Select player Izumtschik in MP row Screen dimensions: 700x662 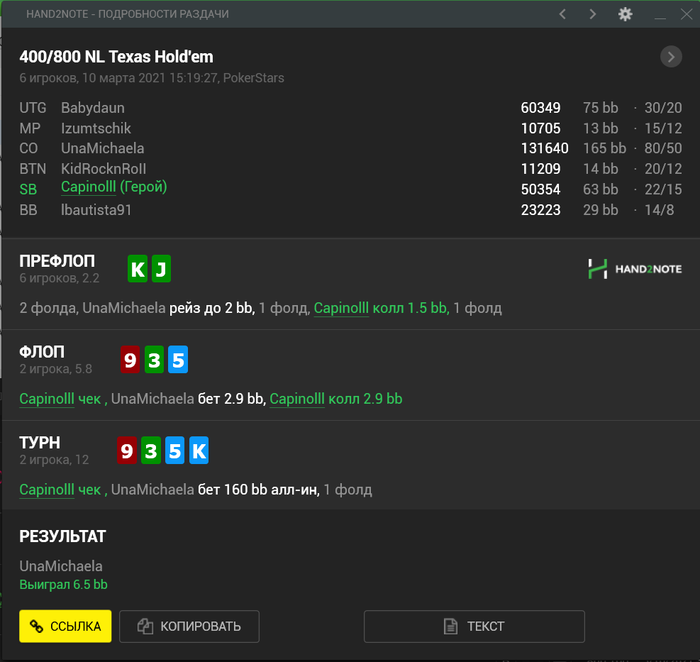pyautogui.click(x=96, y=129)
